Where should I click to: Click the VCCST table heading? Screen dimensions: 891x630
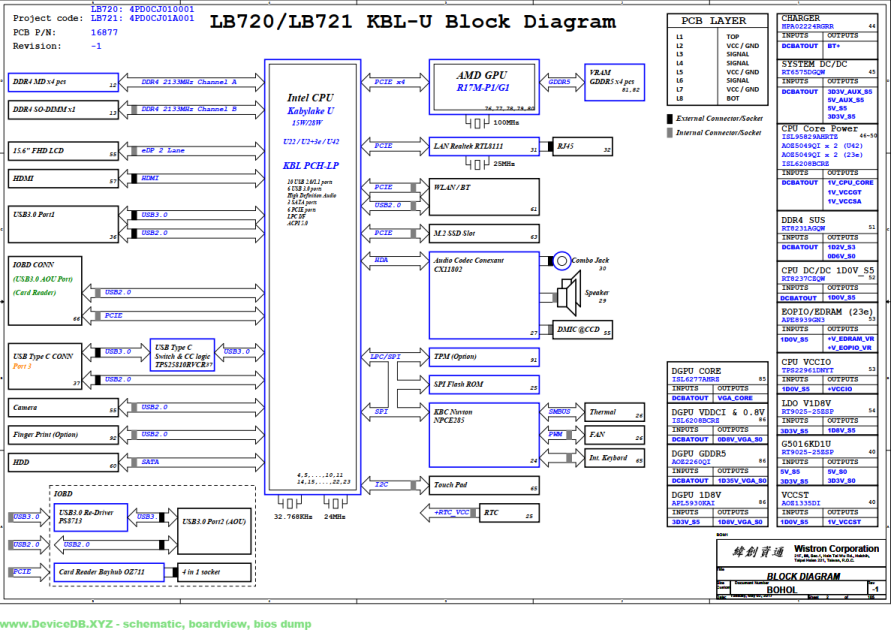(795, 495)
